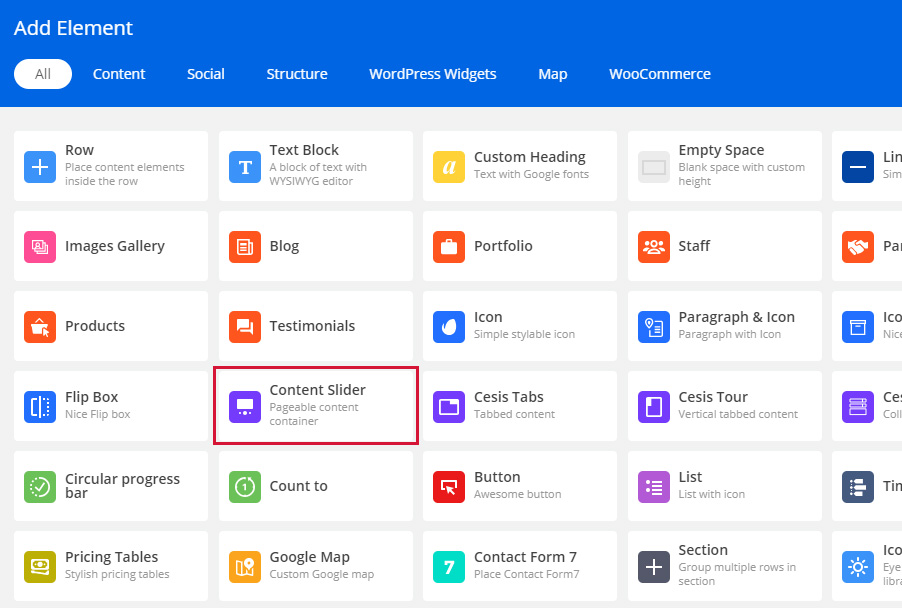Add the Cesis Tabs element
The height and width of the screenshot is (608, 902).
tap(520, 405)
